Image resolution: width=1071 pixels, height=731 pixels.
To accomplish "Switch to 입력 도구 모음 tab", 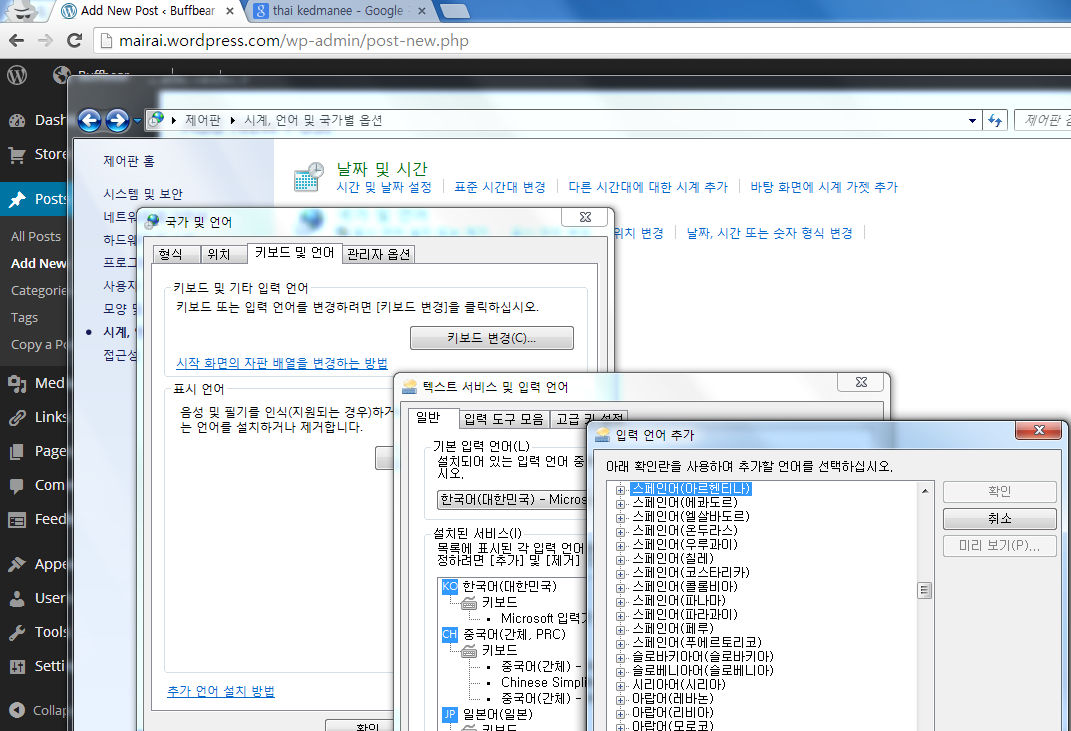I will [503, 419].
